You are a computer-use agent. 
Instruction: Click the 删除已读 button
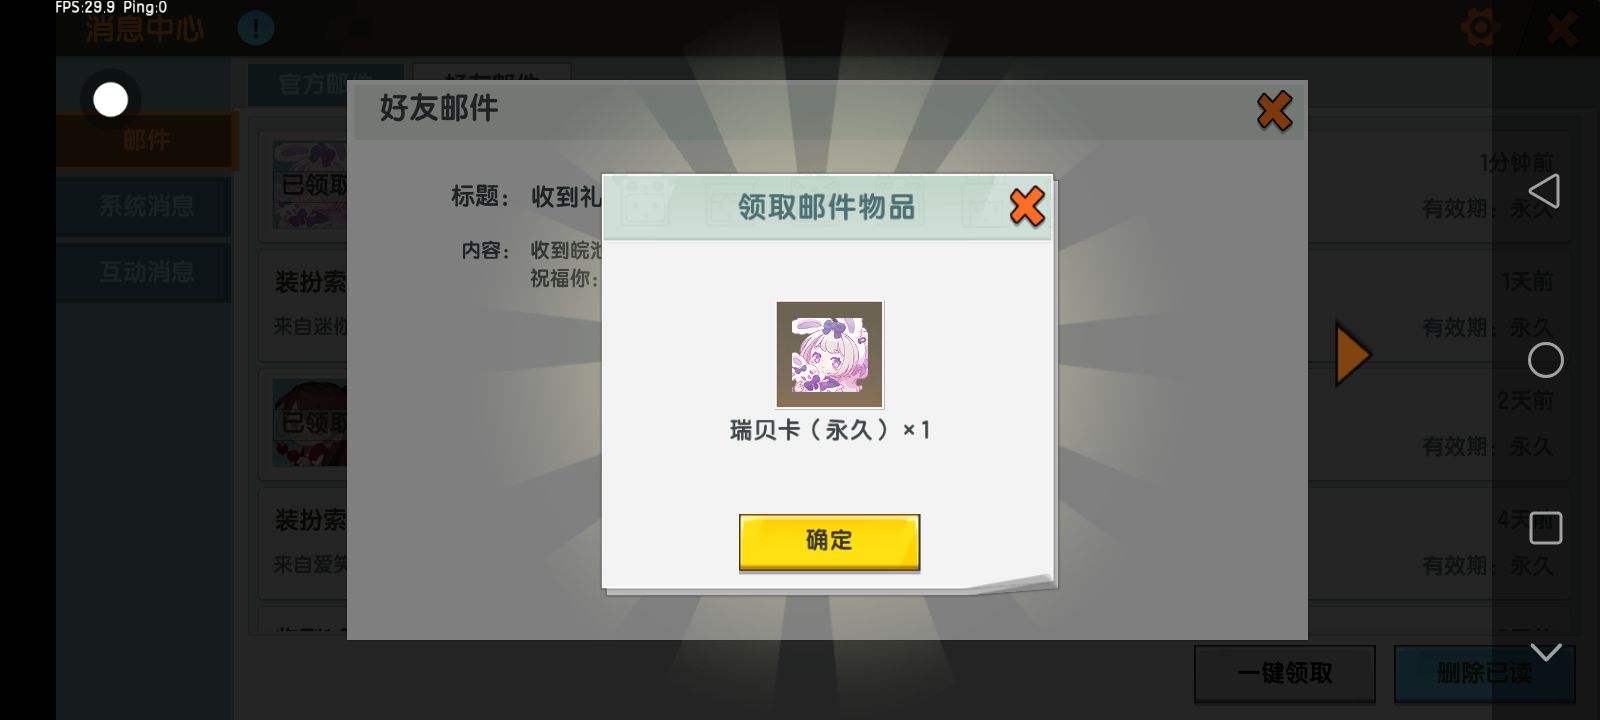click(x=1485, y=673)
